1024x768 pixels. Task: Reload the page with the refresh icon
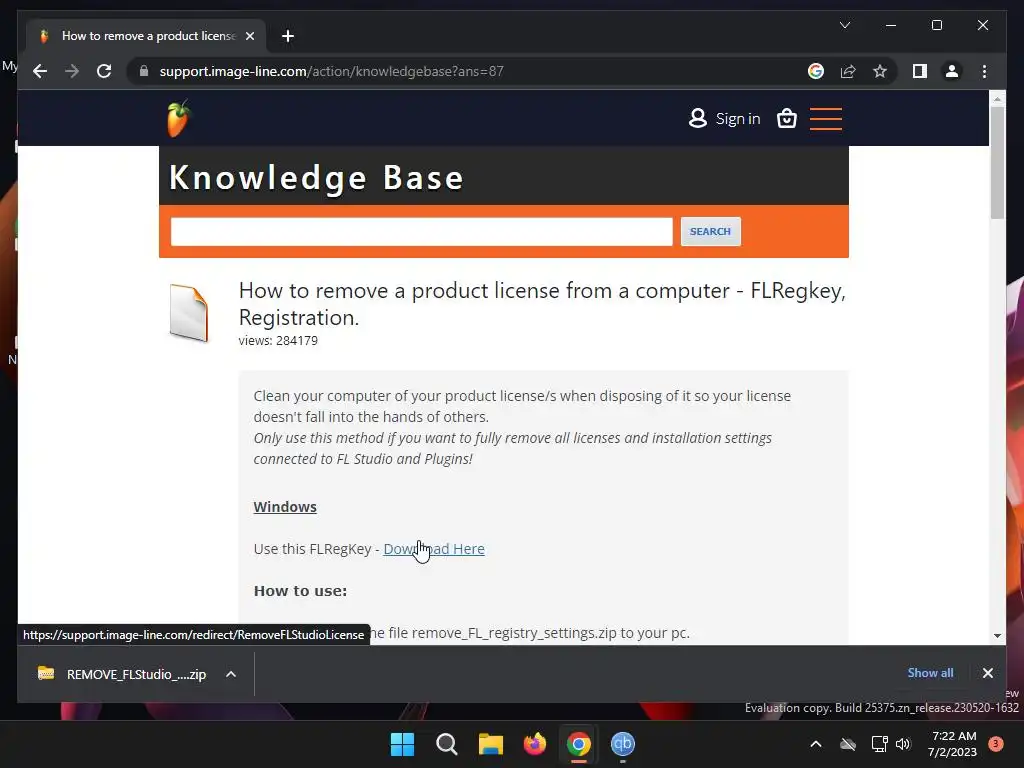coord(104,71)
